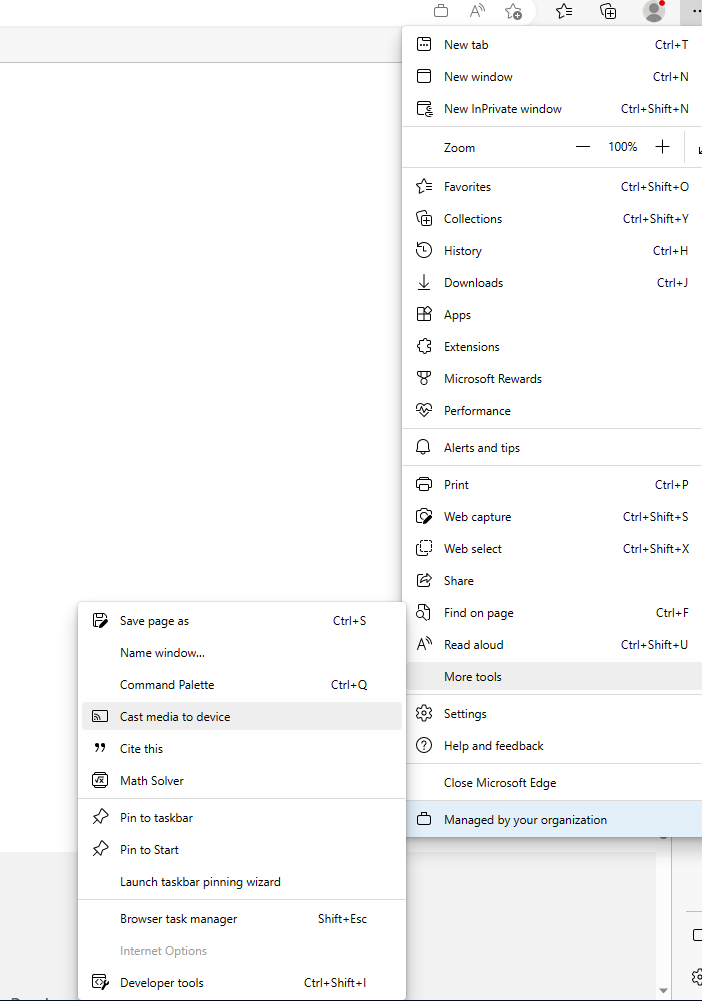The width and height of the screenshot is (702, 1001).
Task: Open Math Solver
Action: (x=242, y=780)
